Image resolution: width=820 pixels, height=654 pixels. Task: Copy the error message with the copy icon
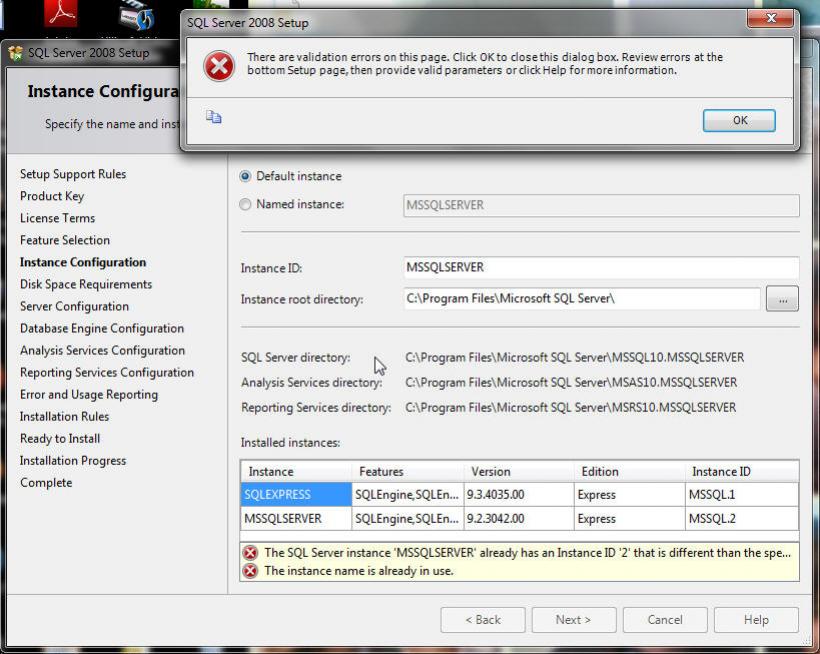[213, 117]
